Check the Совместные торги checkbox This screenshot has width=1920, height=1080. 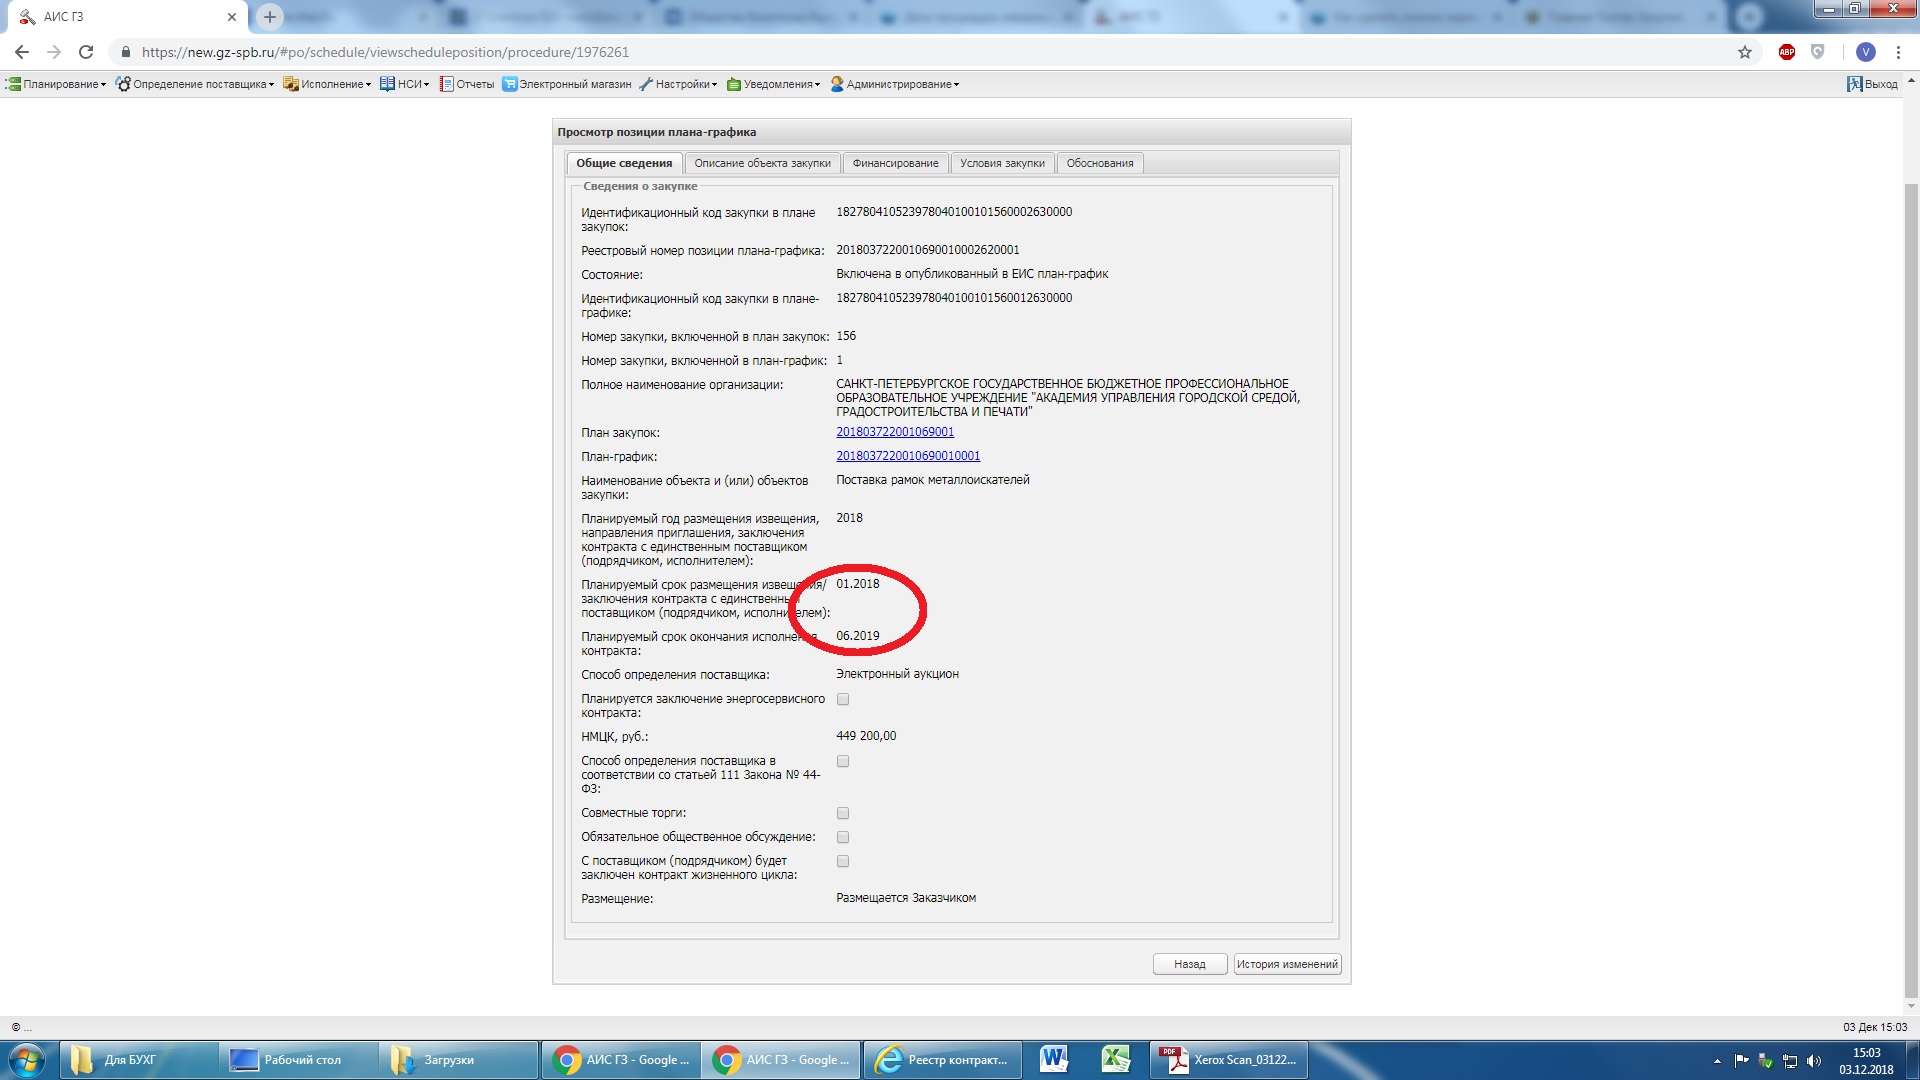tap(843, 814)
